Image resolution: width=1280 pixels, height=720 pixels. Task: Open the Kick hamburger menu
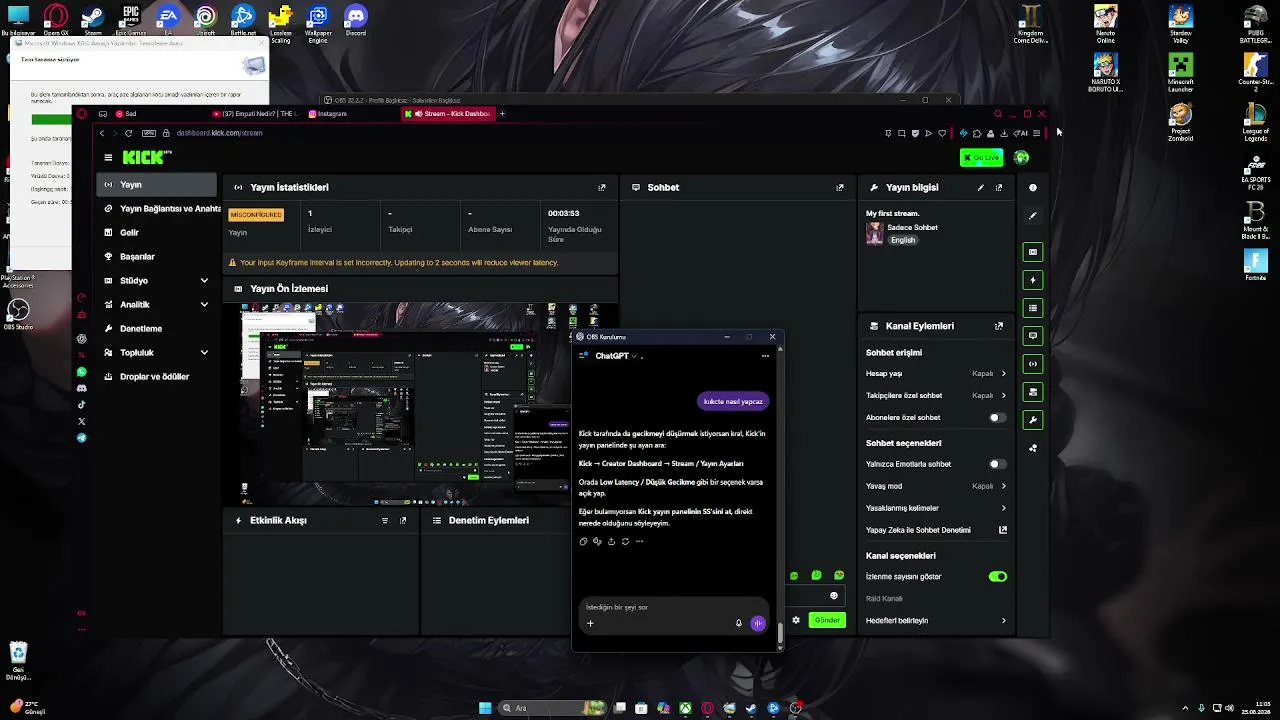pos(108,157)
